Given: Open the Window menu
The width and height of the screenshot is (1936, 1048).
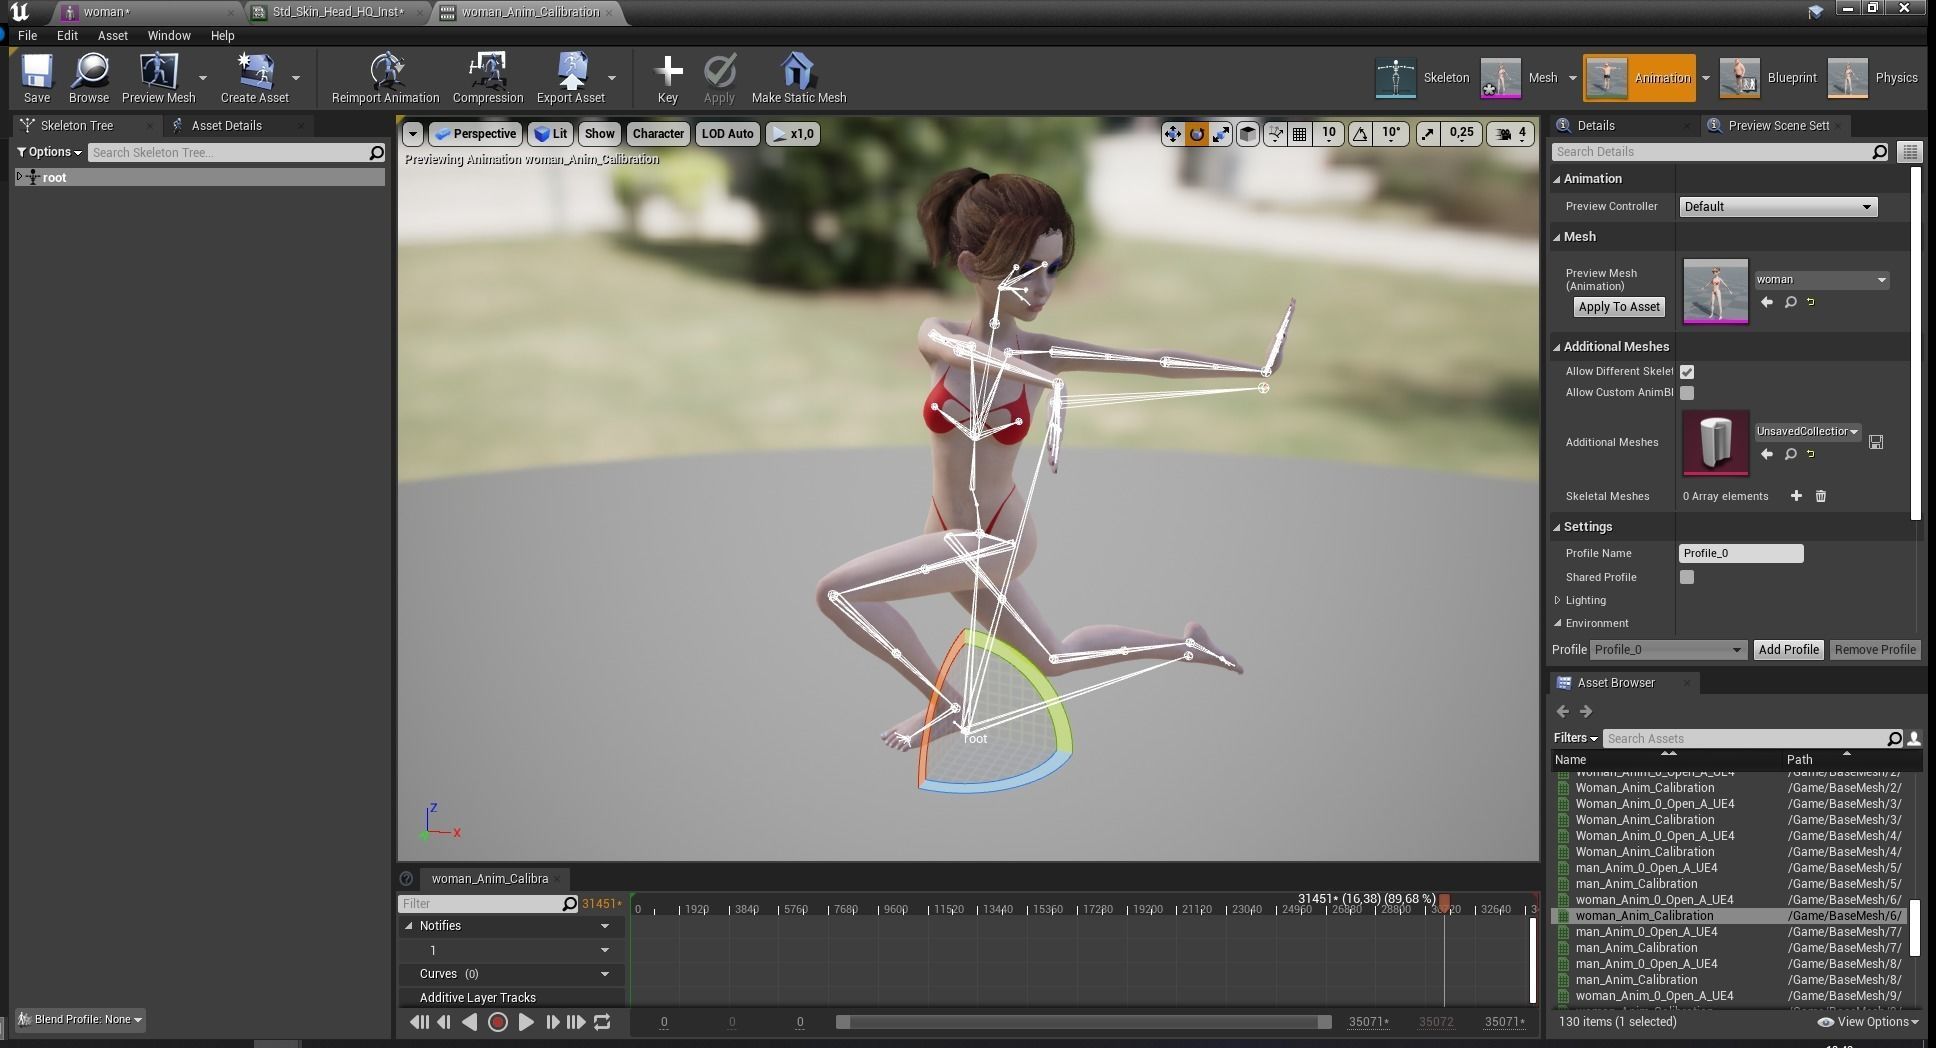Looking at the screenshot, I should click(169, 35).
